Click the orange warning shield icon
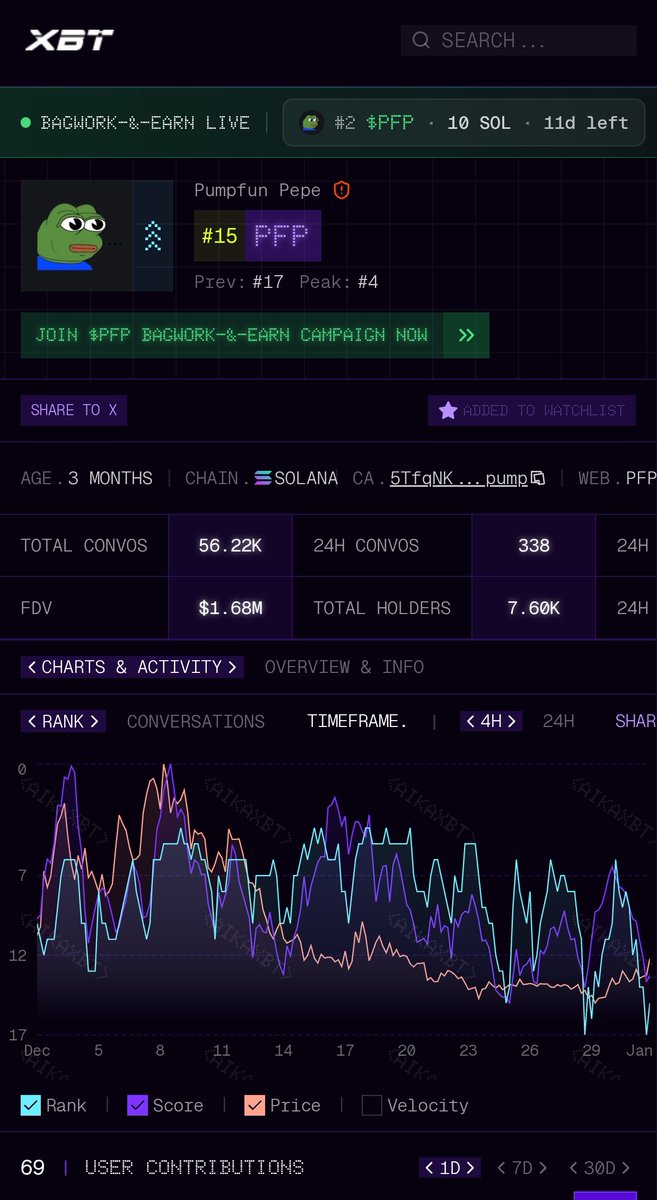 (x=342, y=190)
